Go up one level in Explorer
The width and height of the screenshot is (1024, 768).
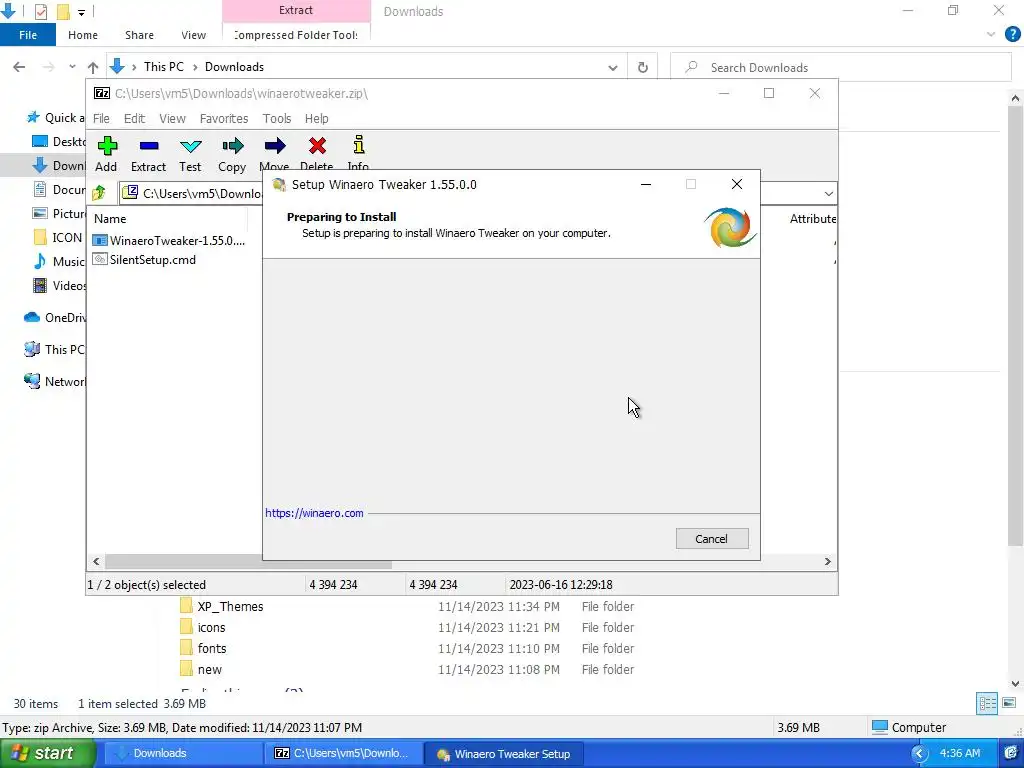(93, 67)
